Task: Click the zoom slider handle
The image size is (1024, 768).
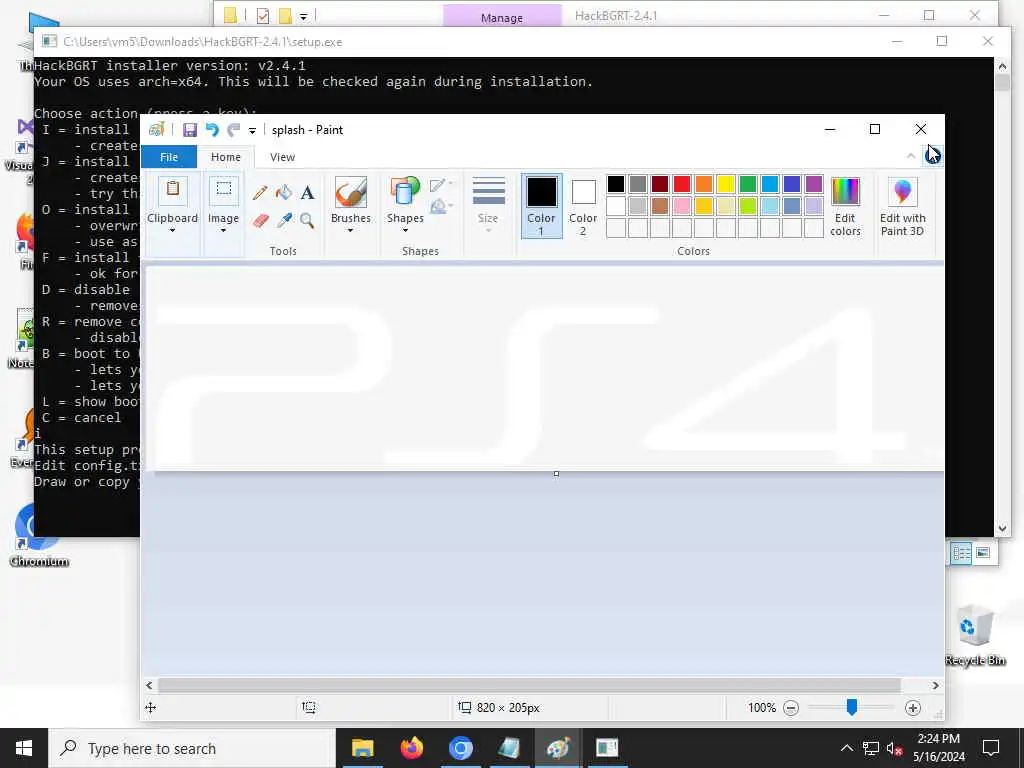Action: 852,707
